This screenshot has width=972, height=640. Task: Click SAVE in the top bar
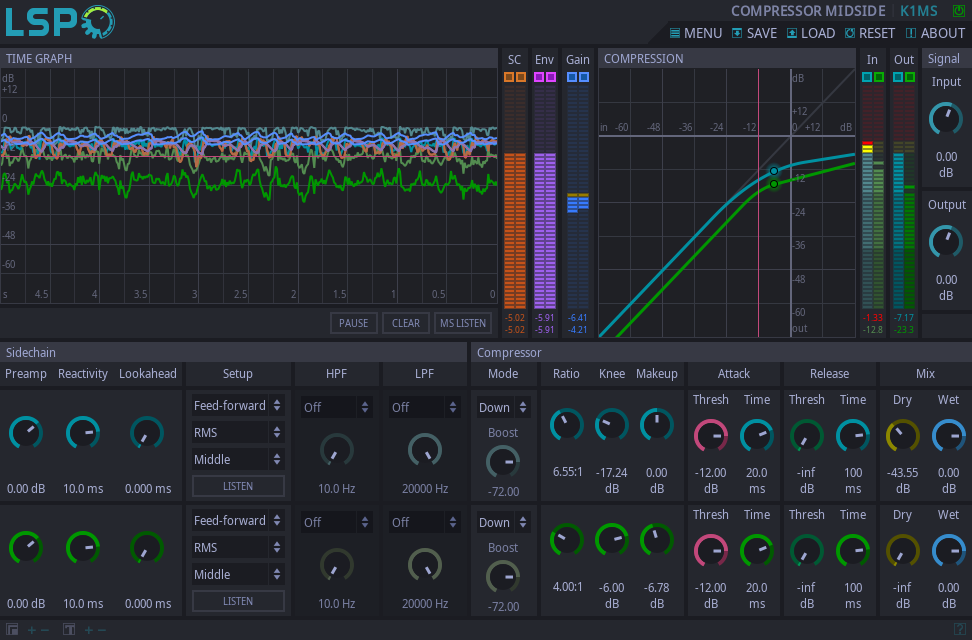tap(754, 33)
